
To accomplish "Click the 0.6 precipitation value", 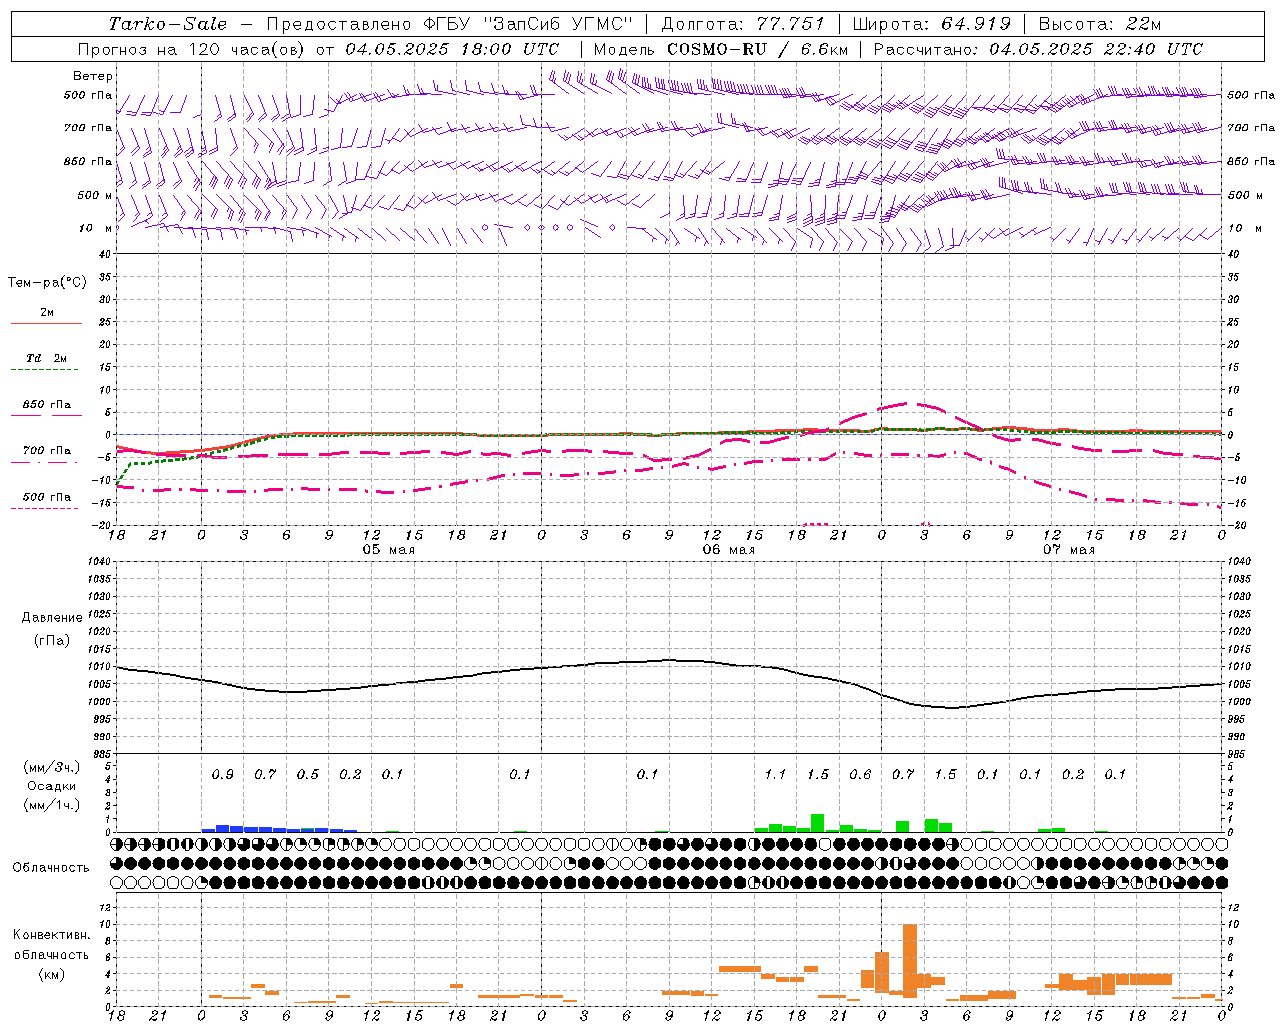I will coord(860,774).
